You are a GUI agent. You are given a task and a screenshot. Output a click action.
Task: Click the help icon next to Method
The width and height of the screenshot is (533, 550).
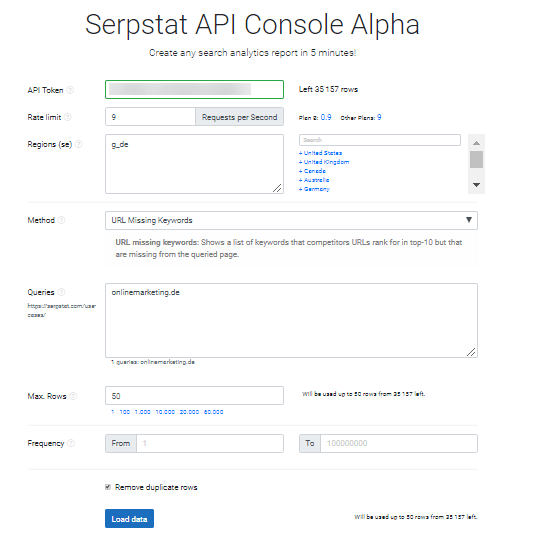(x=61, y=220)
